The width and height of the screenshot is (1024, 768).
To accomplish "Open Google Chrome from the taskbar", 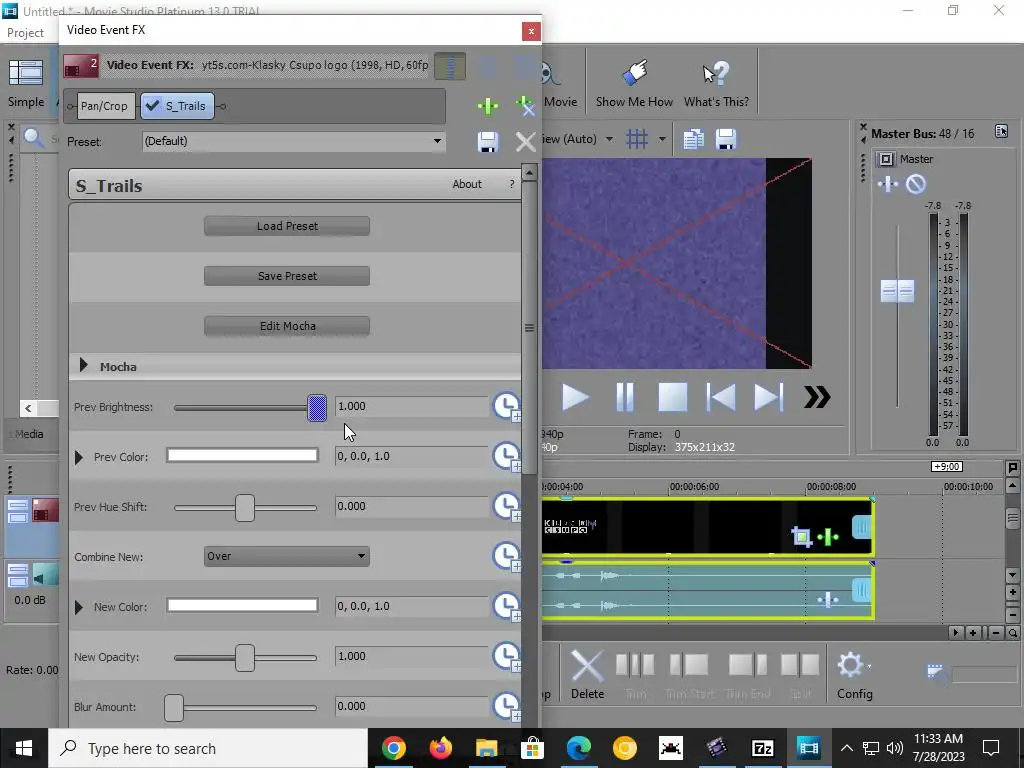I will [394, 748].
